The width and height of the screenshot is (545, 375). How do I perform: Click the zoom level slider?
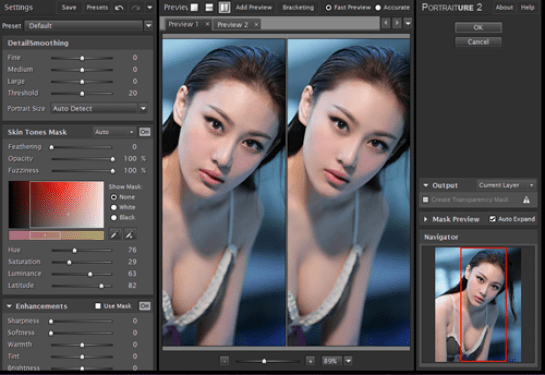(267, 361)
